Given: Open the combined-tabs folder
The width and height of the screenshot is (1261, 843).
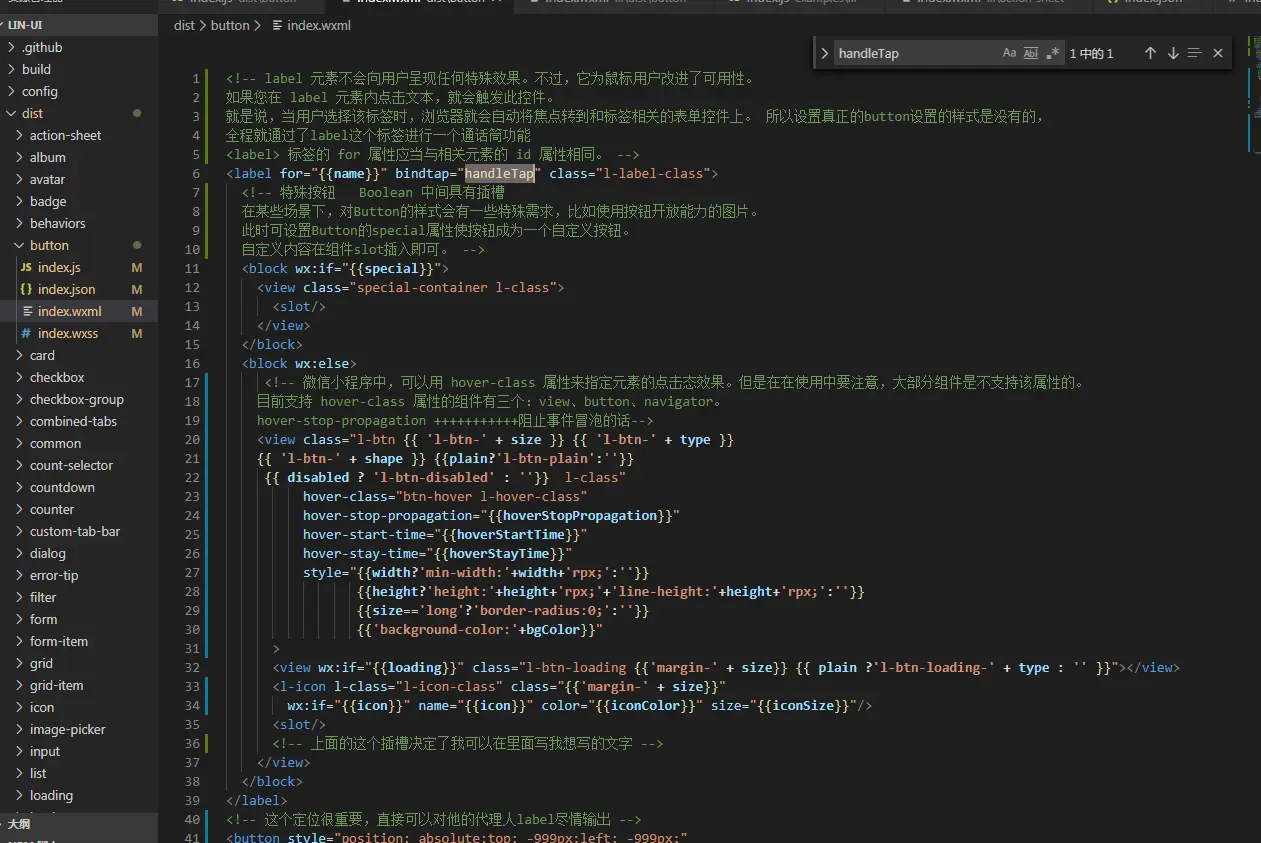Looking at the screenshot, I should click(79, 421).
